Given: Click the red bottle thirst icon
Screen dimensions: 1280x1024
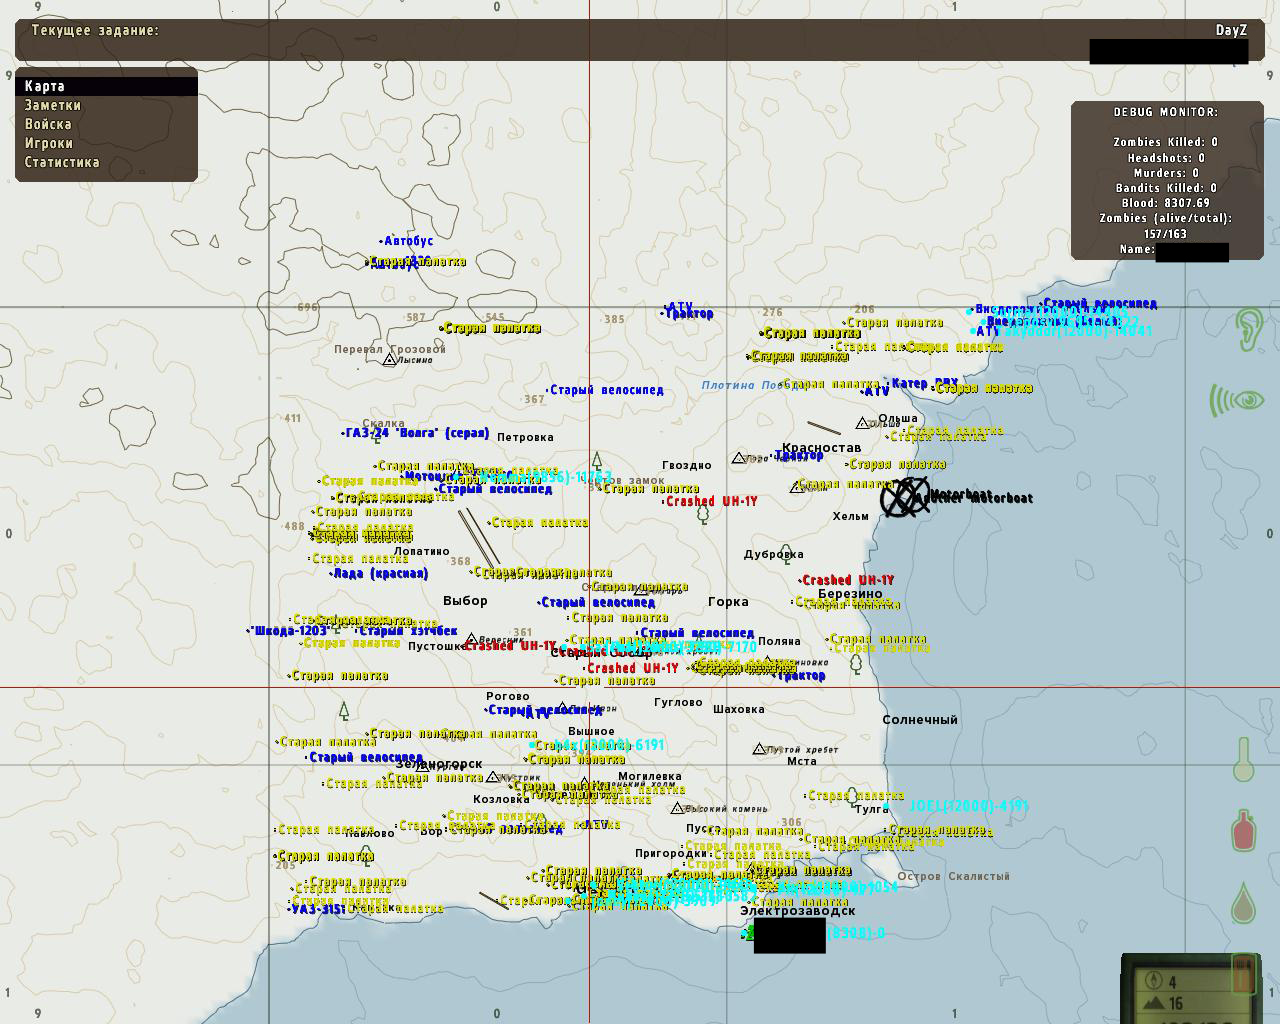Looking at the screenshot, I should [x=1243, y=830].
